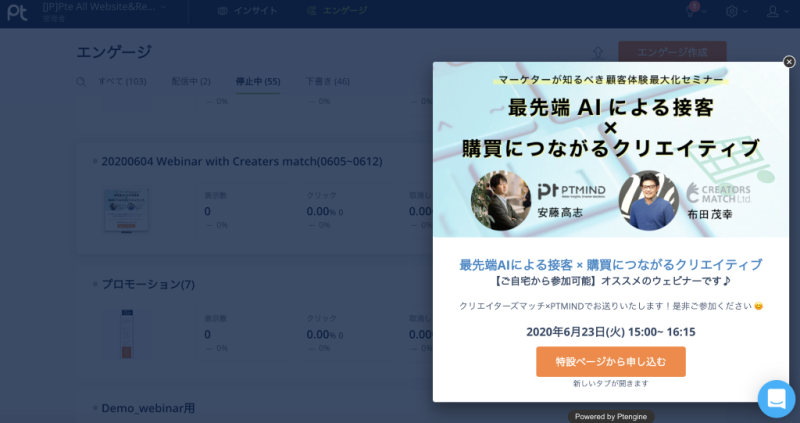800x423 pixels.
Task: Click the search magnifier icon
Action: click(81, 82)
